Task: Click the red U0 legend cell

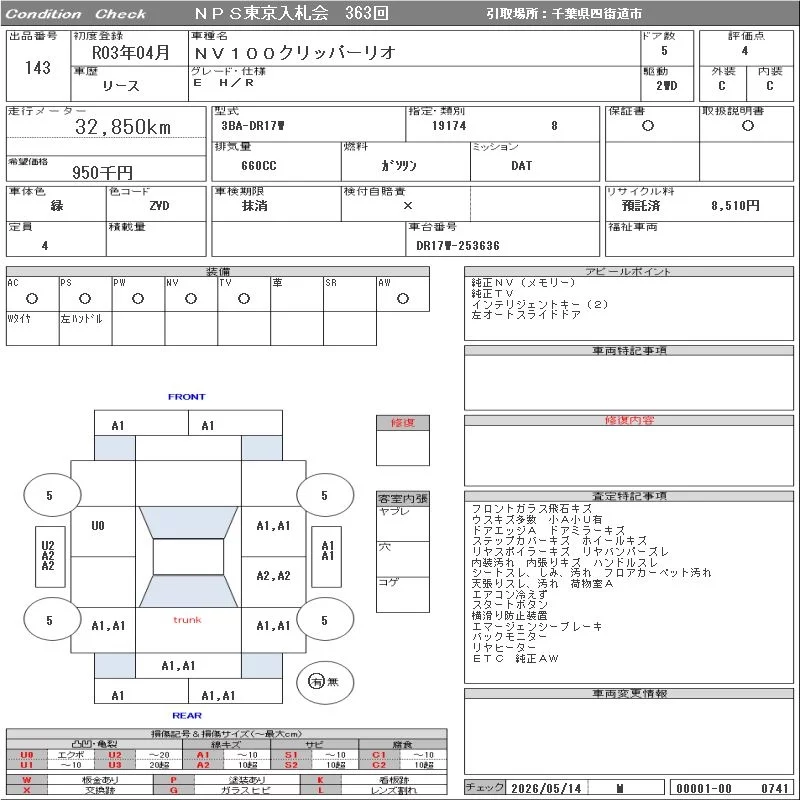Action: [x=27, y=755]
